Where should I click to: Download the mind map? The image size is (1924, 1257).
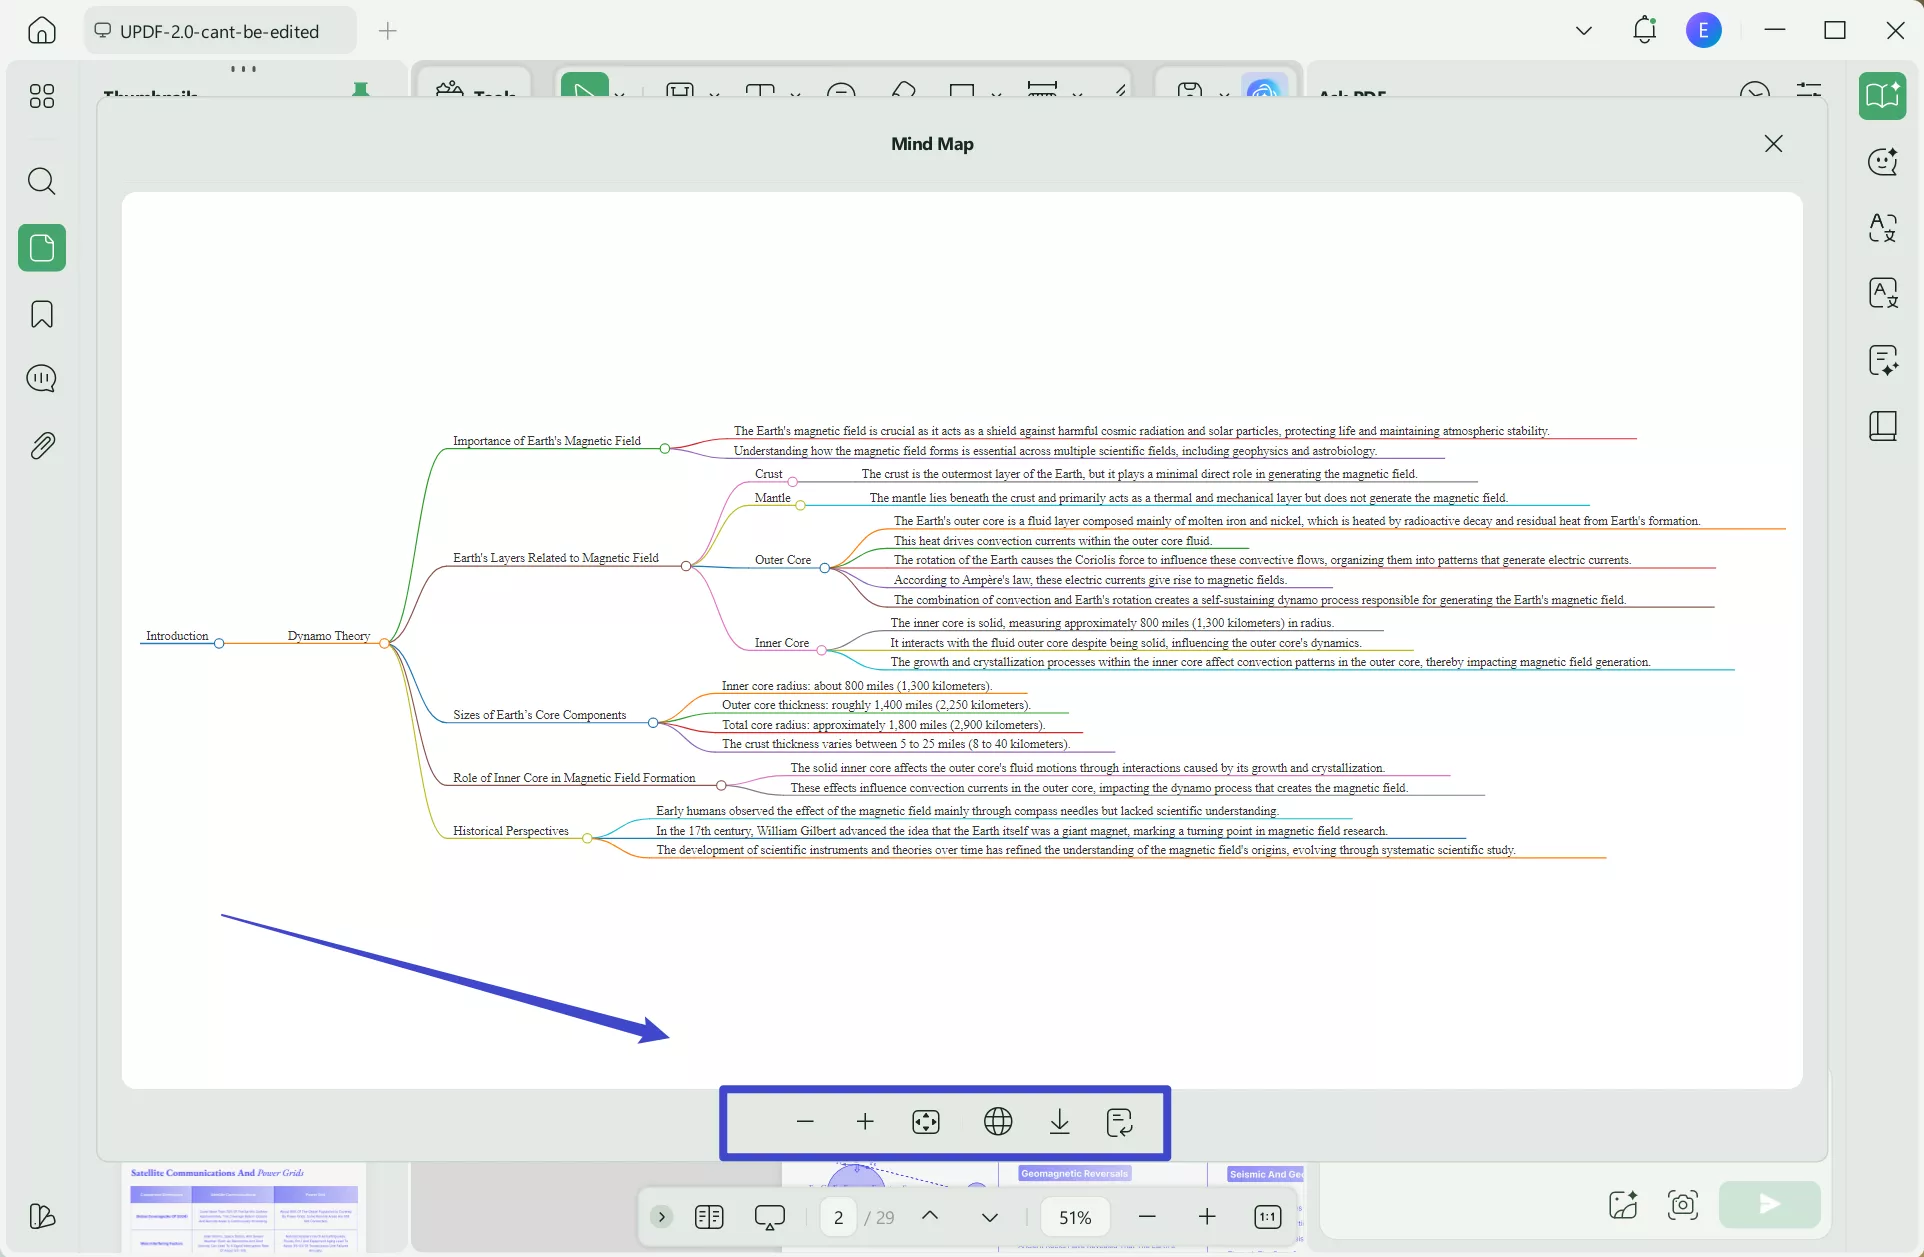[1060, 1122]
